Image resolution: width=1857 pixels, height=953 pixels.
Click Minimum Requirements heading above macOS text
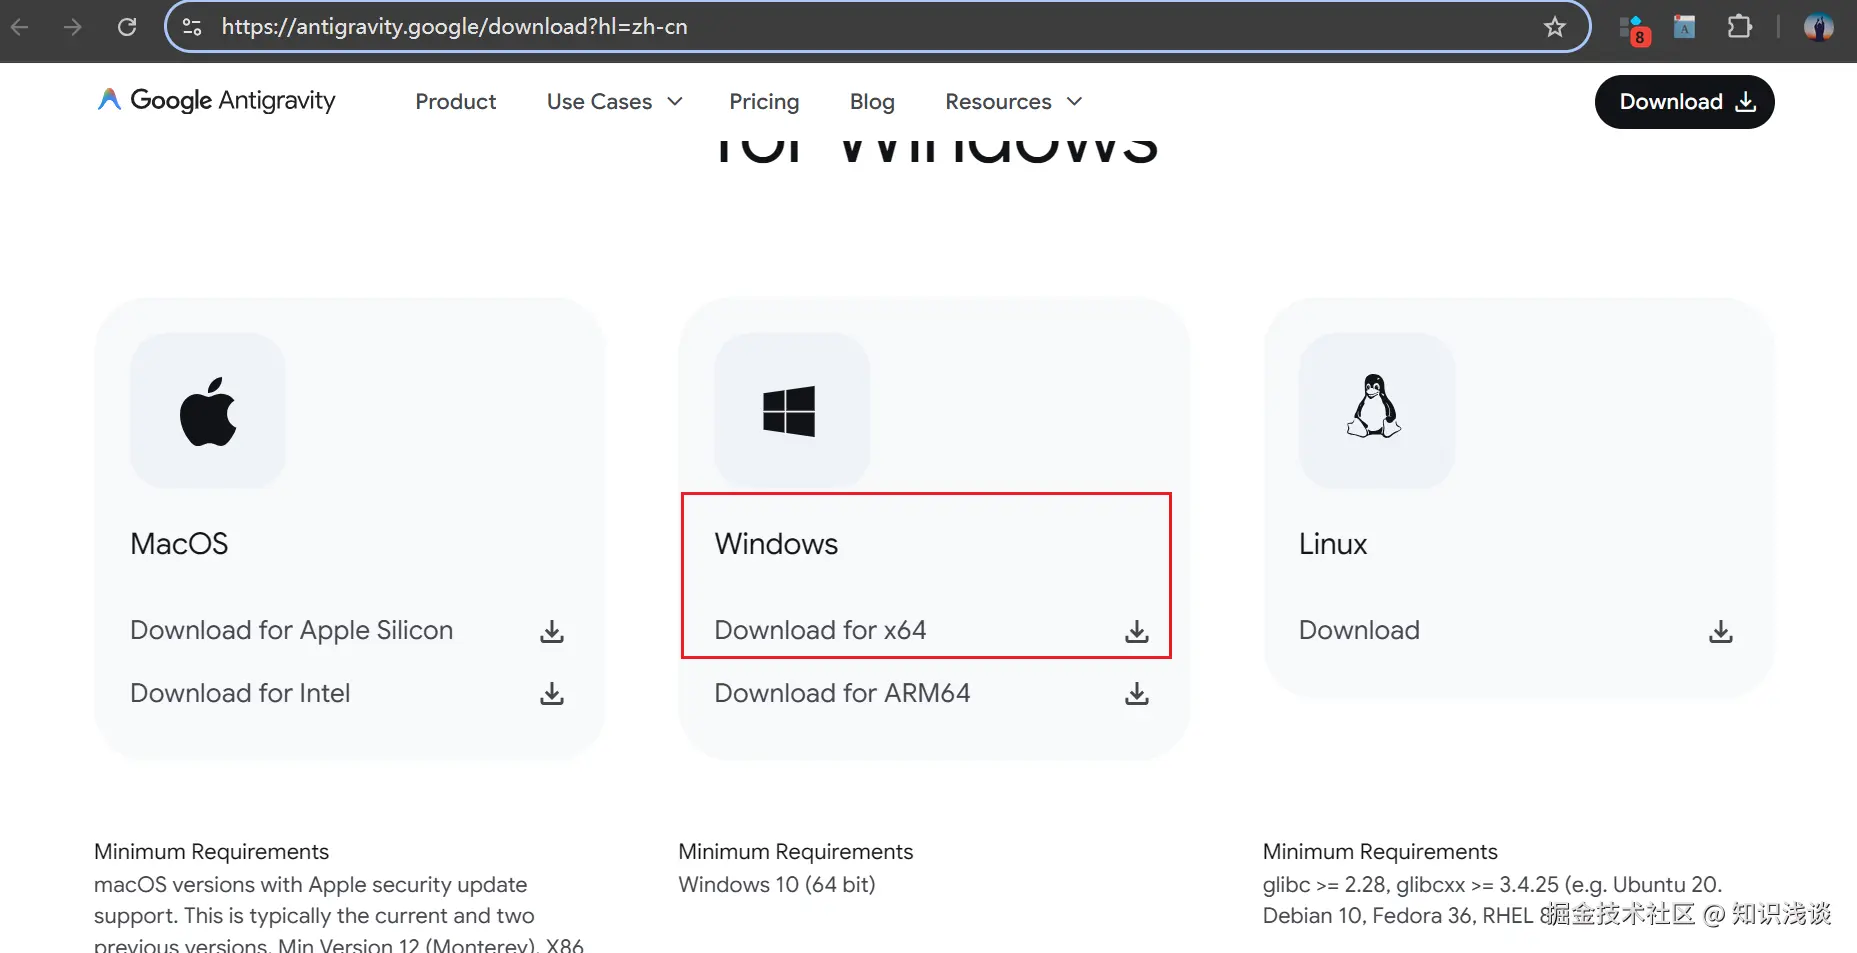coord(211,852)
